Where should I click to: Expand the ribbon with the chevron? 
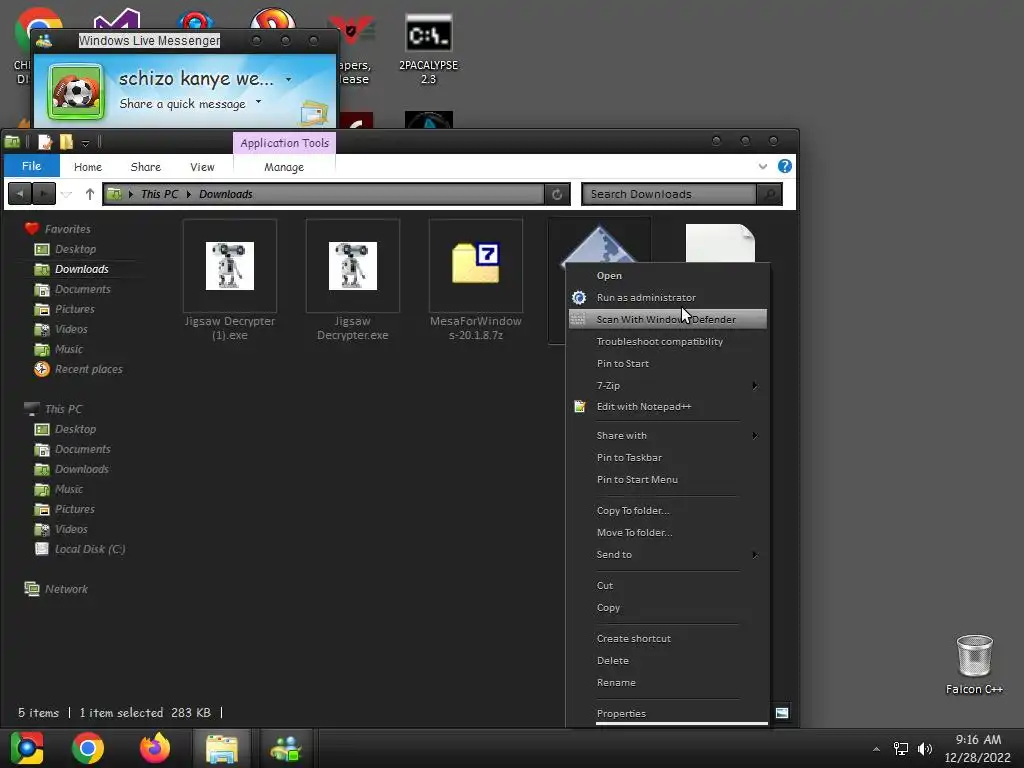(x=762, y=167)
